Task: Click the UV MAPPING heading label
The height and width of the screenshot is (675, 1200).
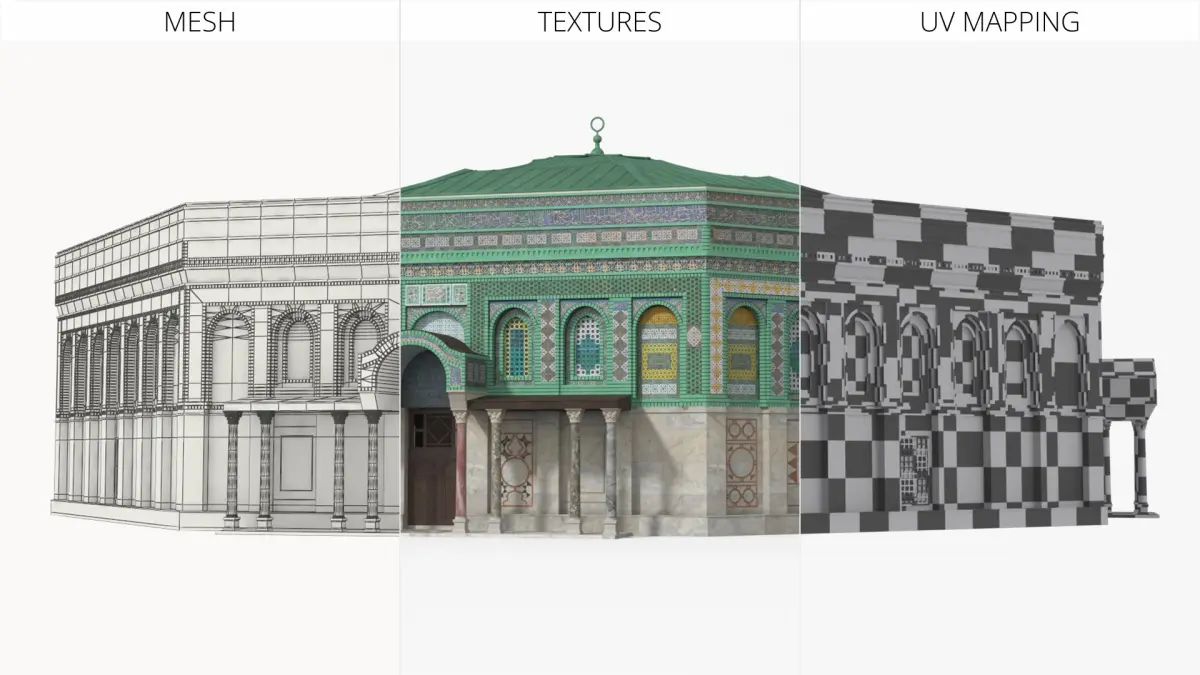Action: point(999,22)
